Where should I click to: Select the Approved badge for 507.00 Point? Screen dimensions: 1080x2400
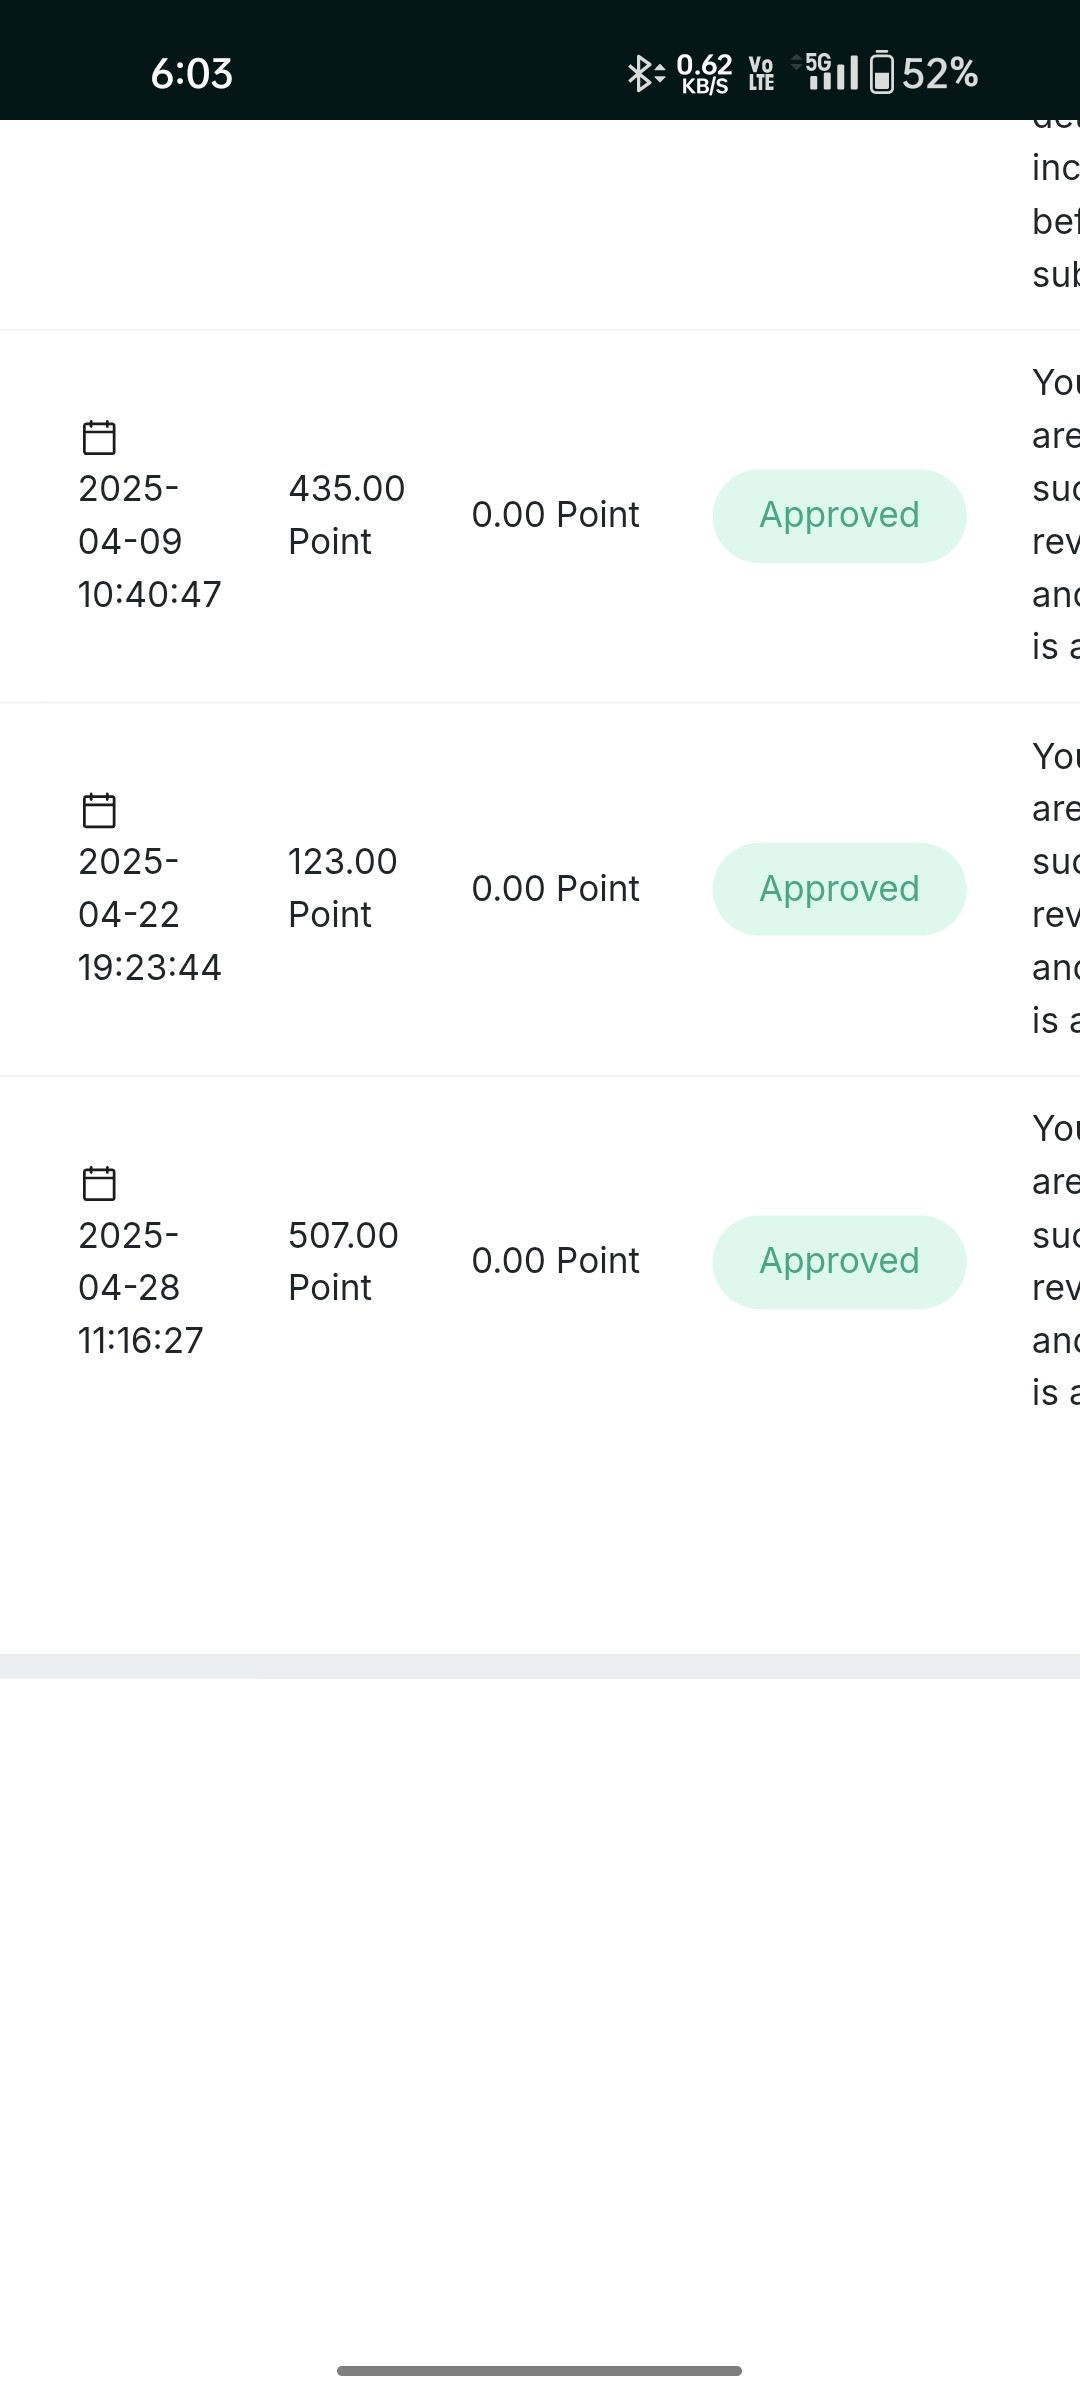(x=839, y=1262)
